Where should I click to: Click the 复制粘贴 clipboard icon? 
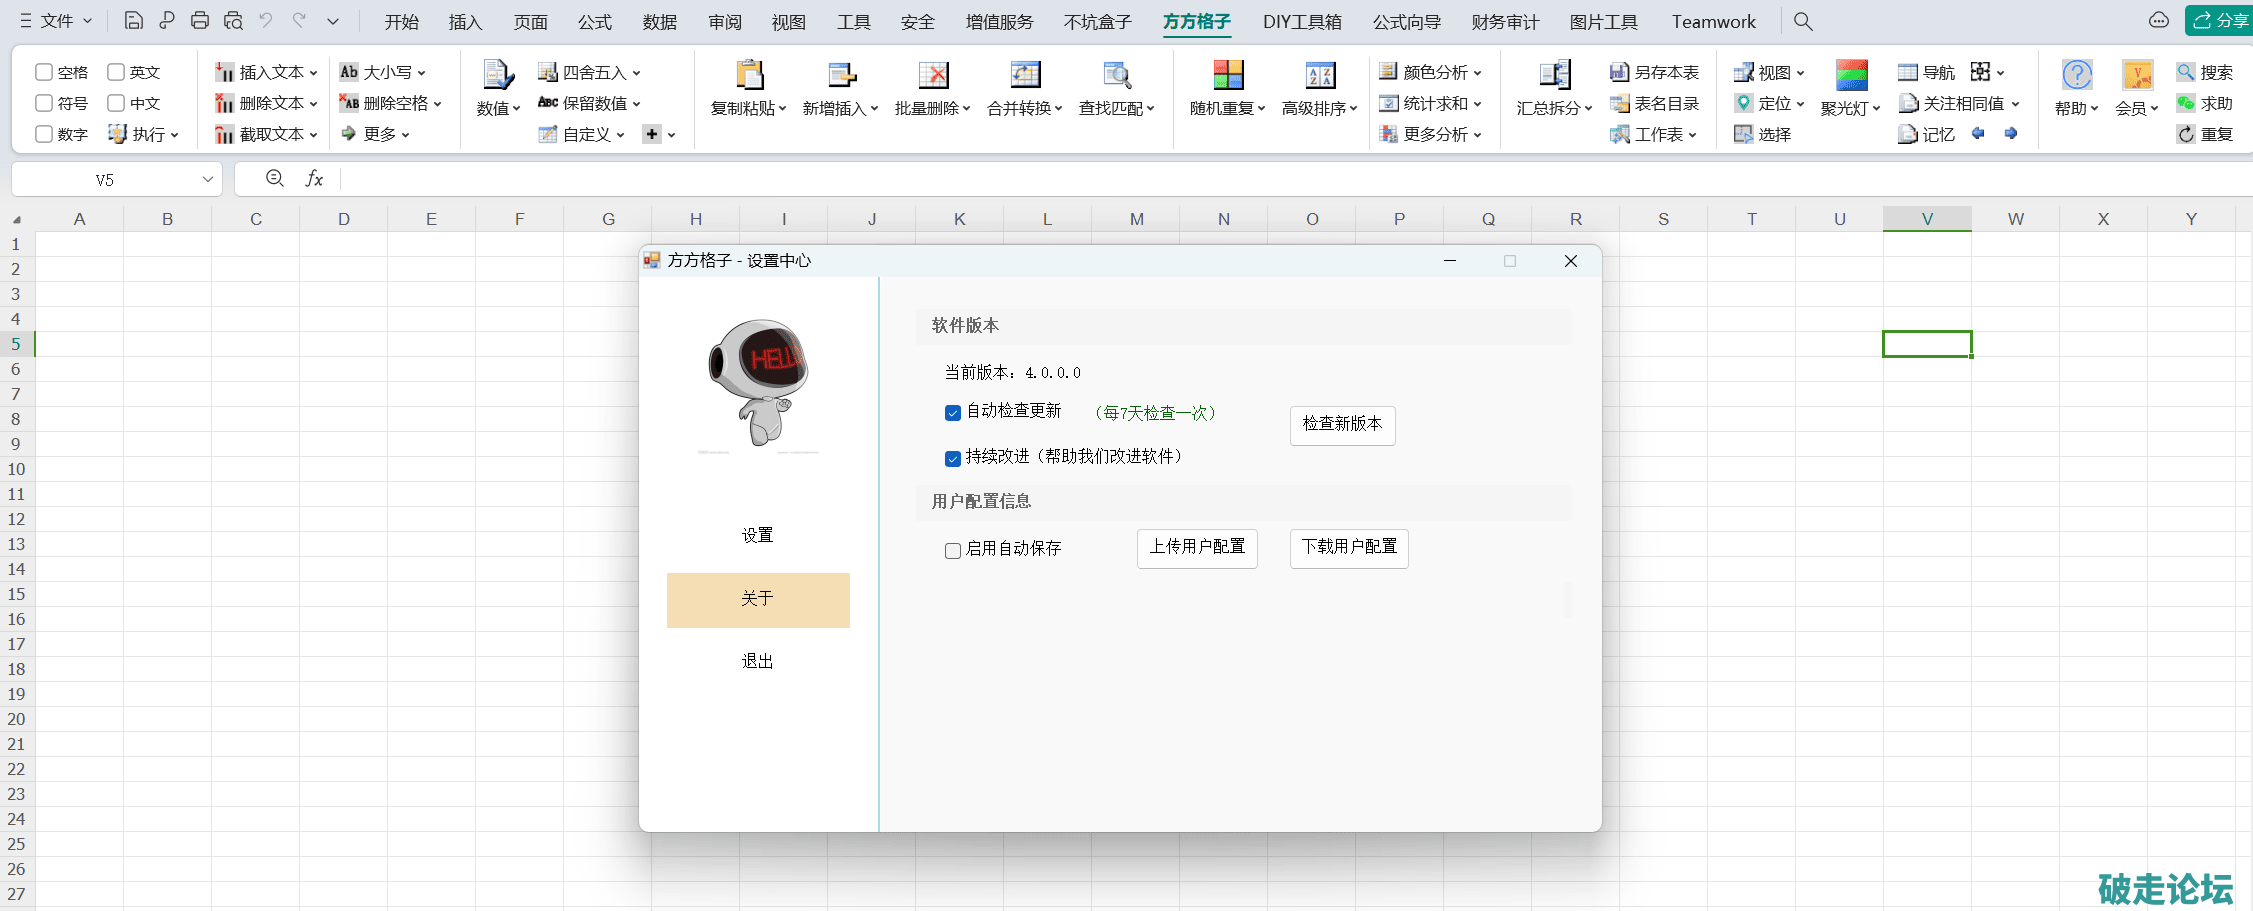pyautogui.click(x=749, y=76)
